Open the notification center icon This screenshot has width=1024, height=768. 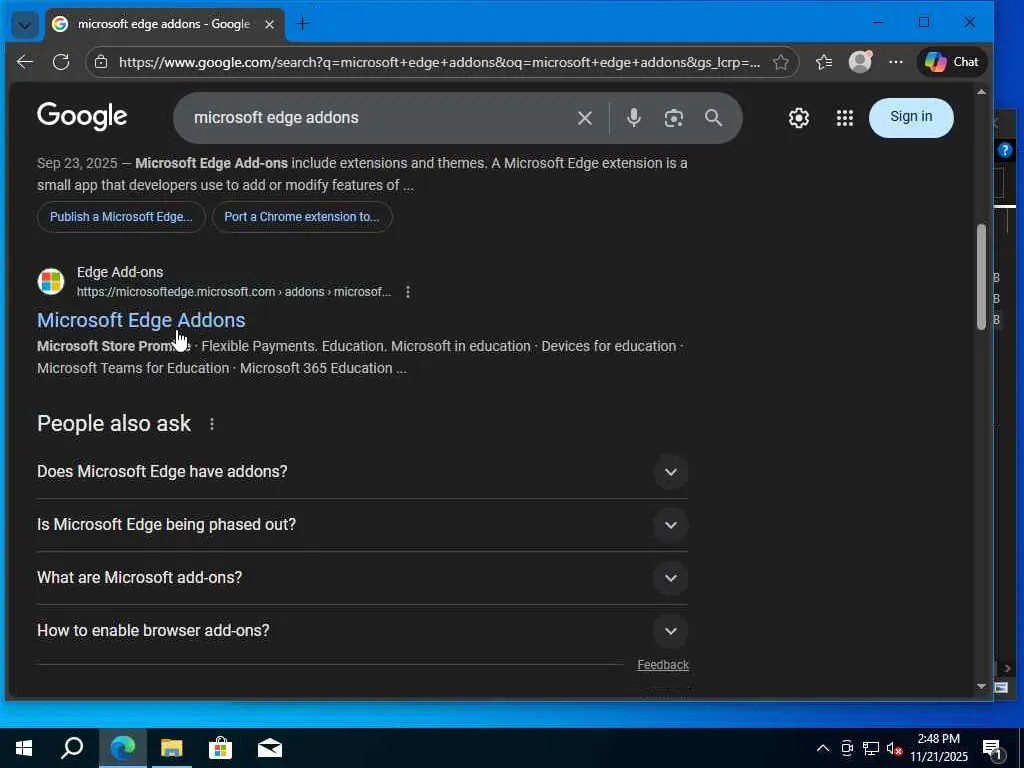click(993, 750)
